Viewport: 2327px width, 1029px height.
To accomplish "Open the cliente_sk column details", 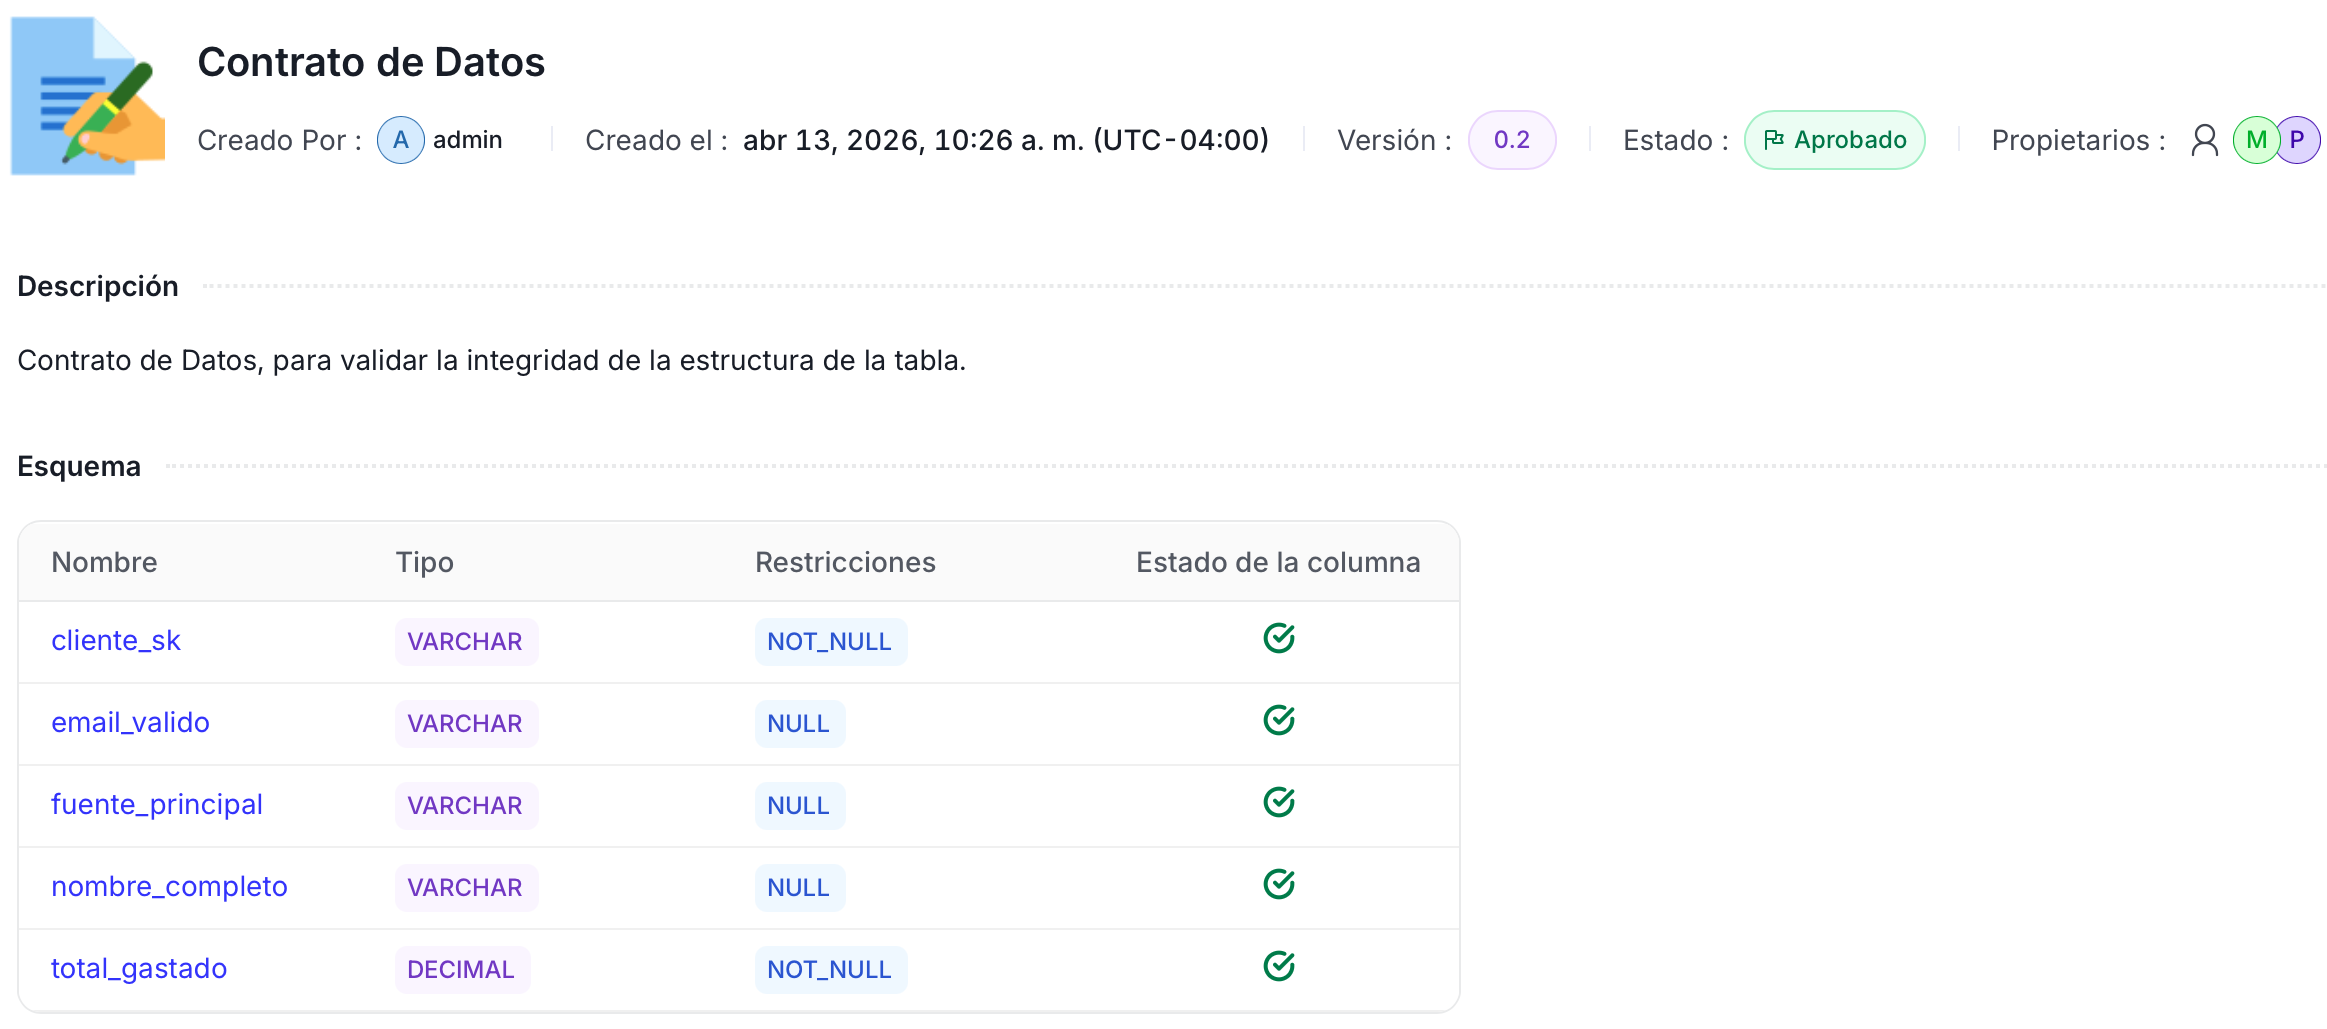I will [x=116, y=640].
